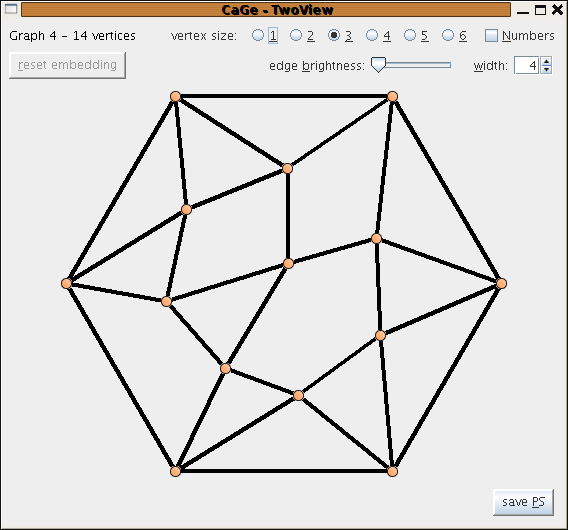Choose vertex size 5 option
The width and height of the screenshot is (568, 530).
410,35
